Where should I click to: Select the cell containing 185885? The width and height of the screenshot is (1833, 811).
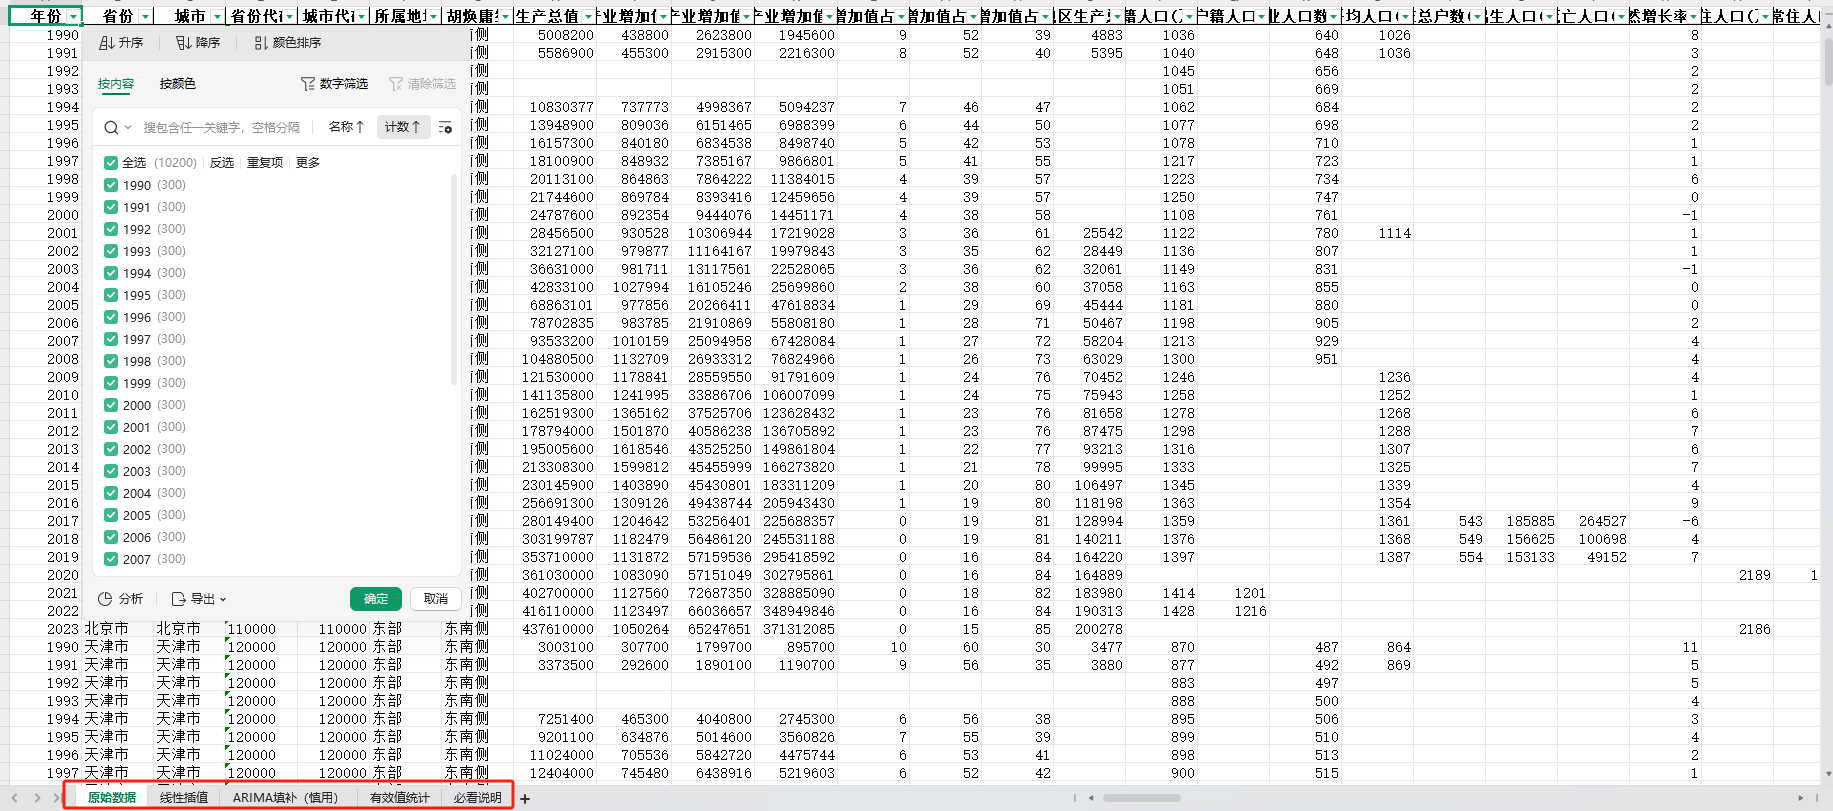[x=1522, y=521]
